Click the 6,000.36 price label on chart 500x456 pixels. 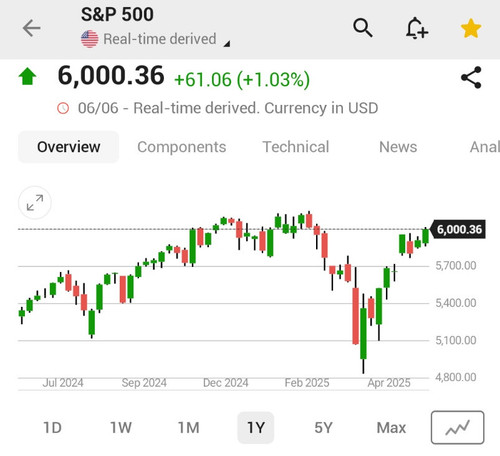pos(458,229)
